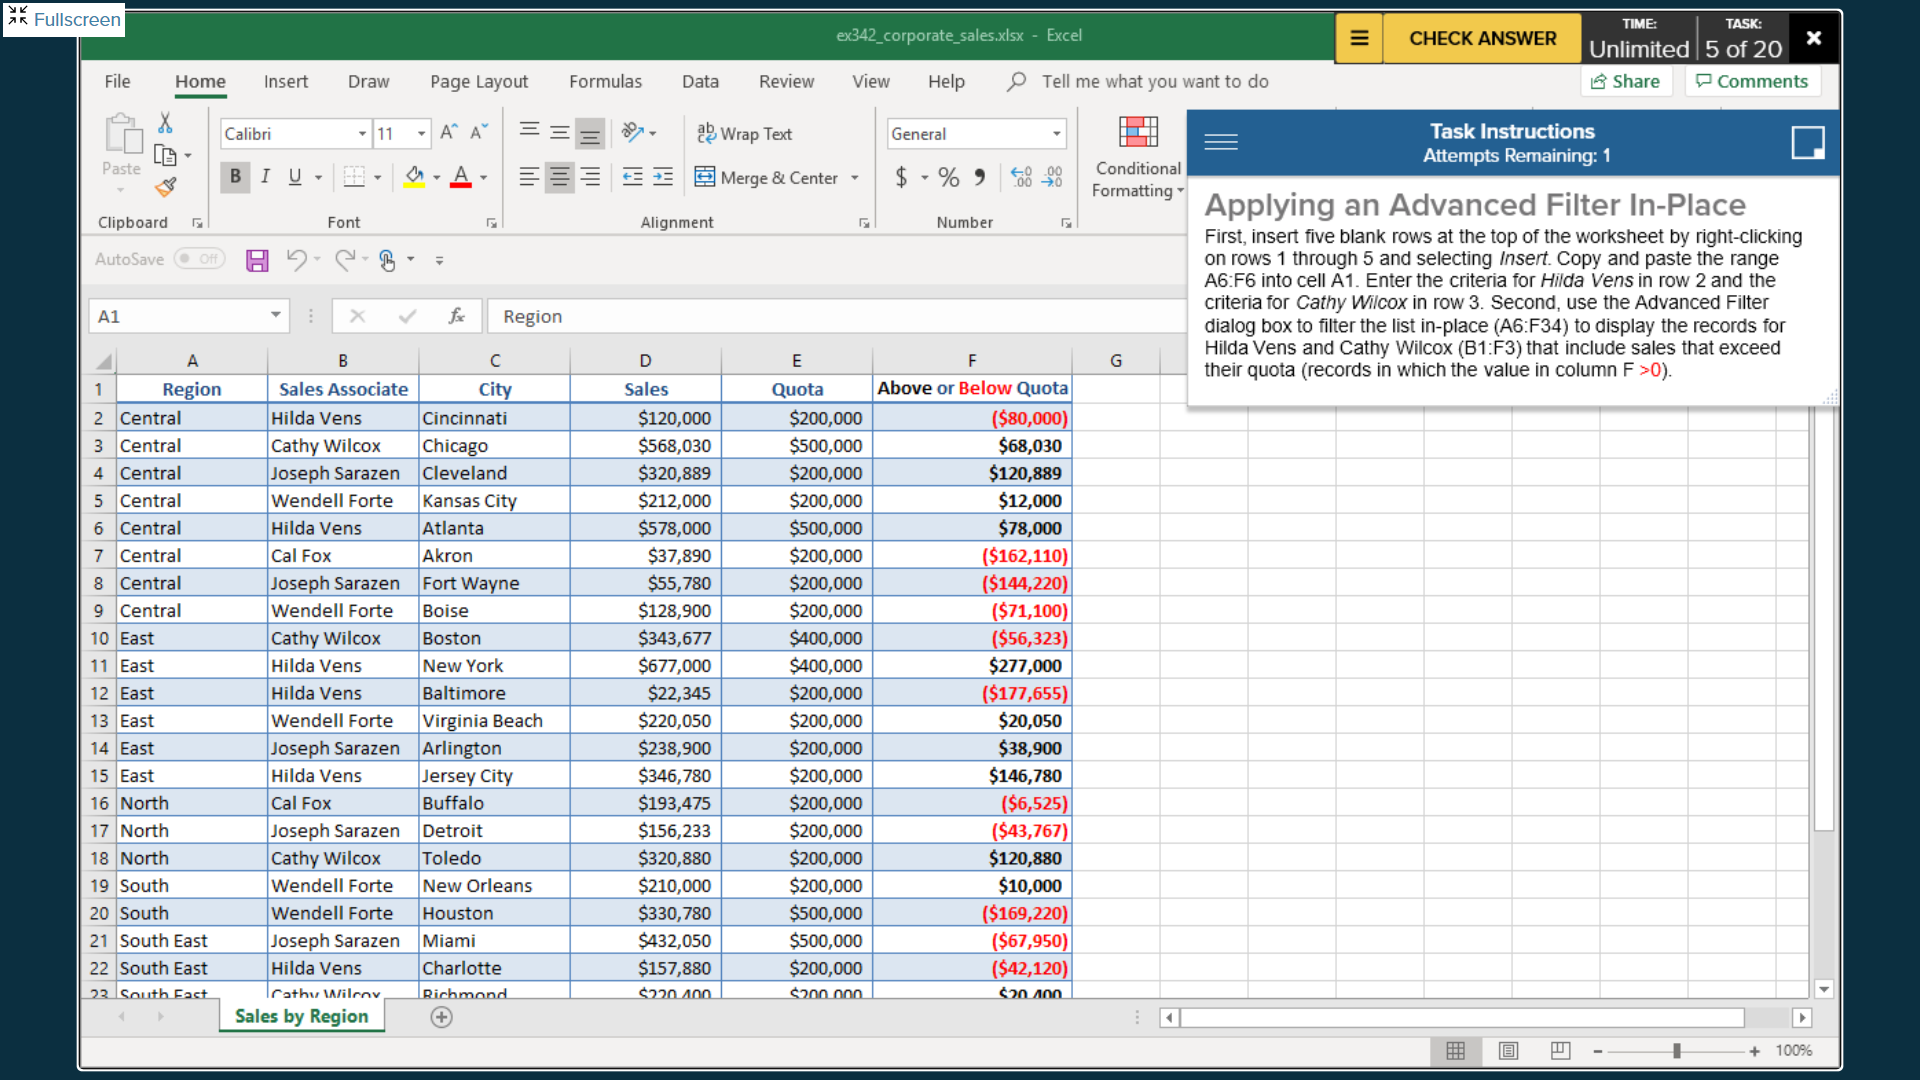Select the Sales by Region sheet tab

click(300, 1016)
